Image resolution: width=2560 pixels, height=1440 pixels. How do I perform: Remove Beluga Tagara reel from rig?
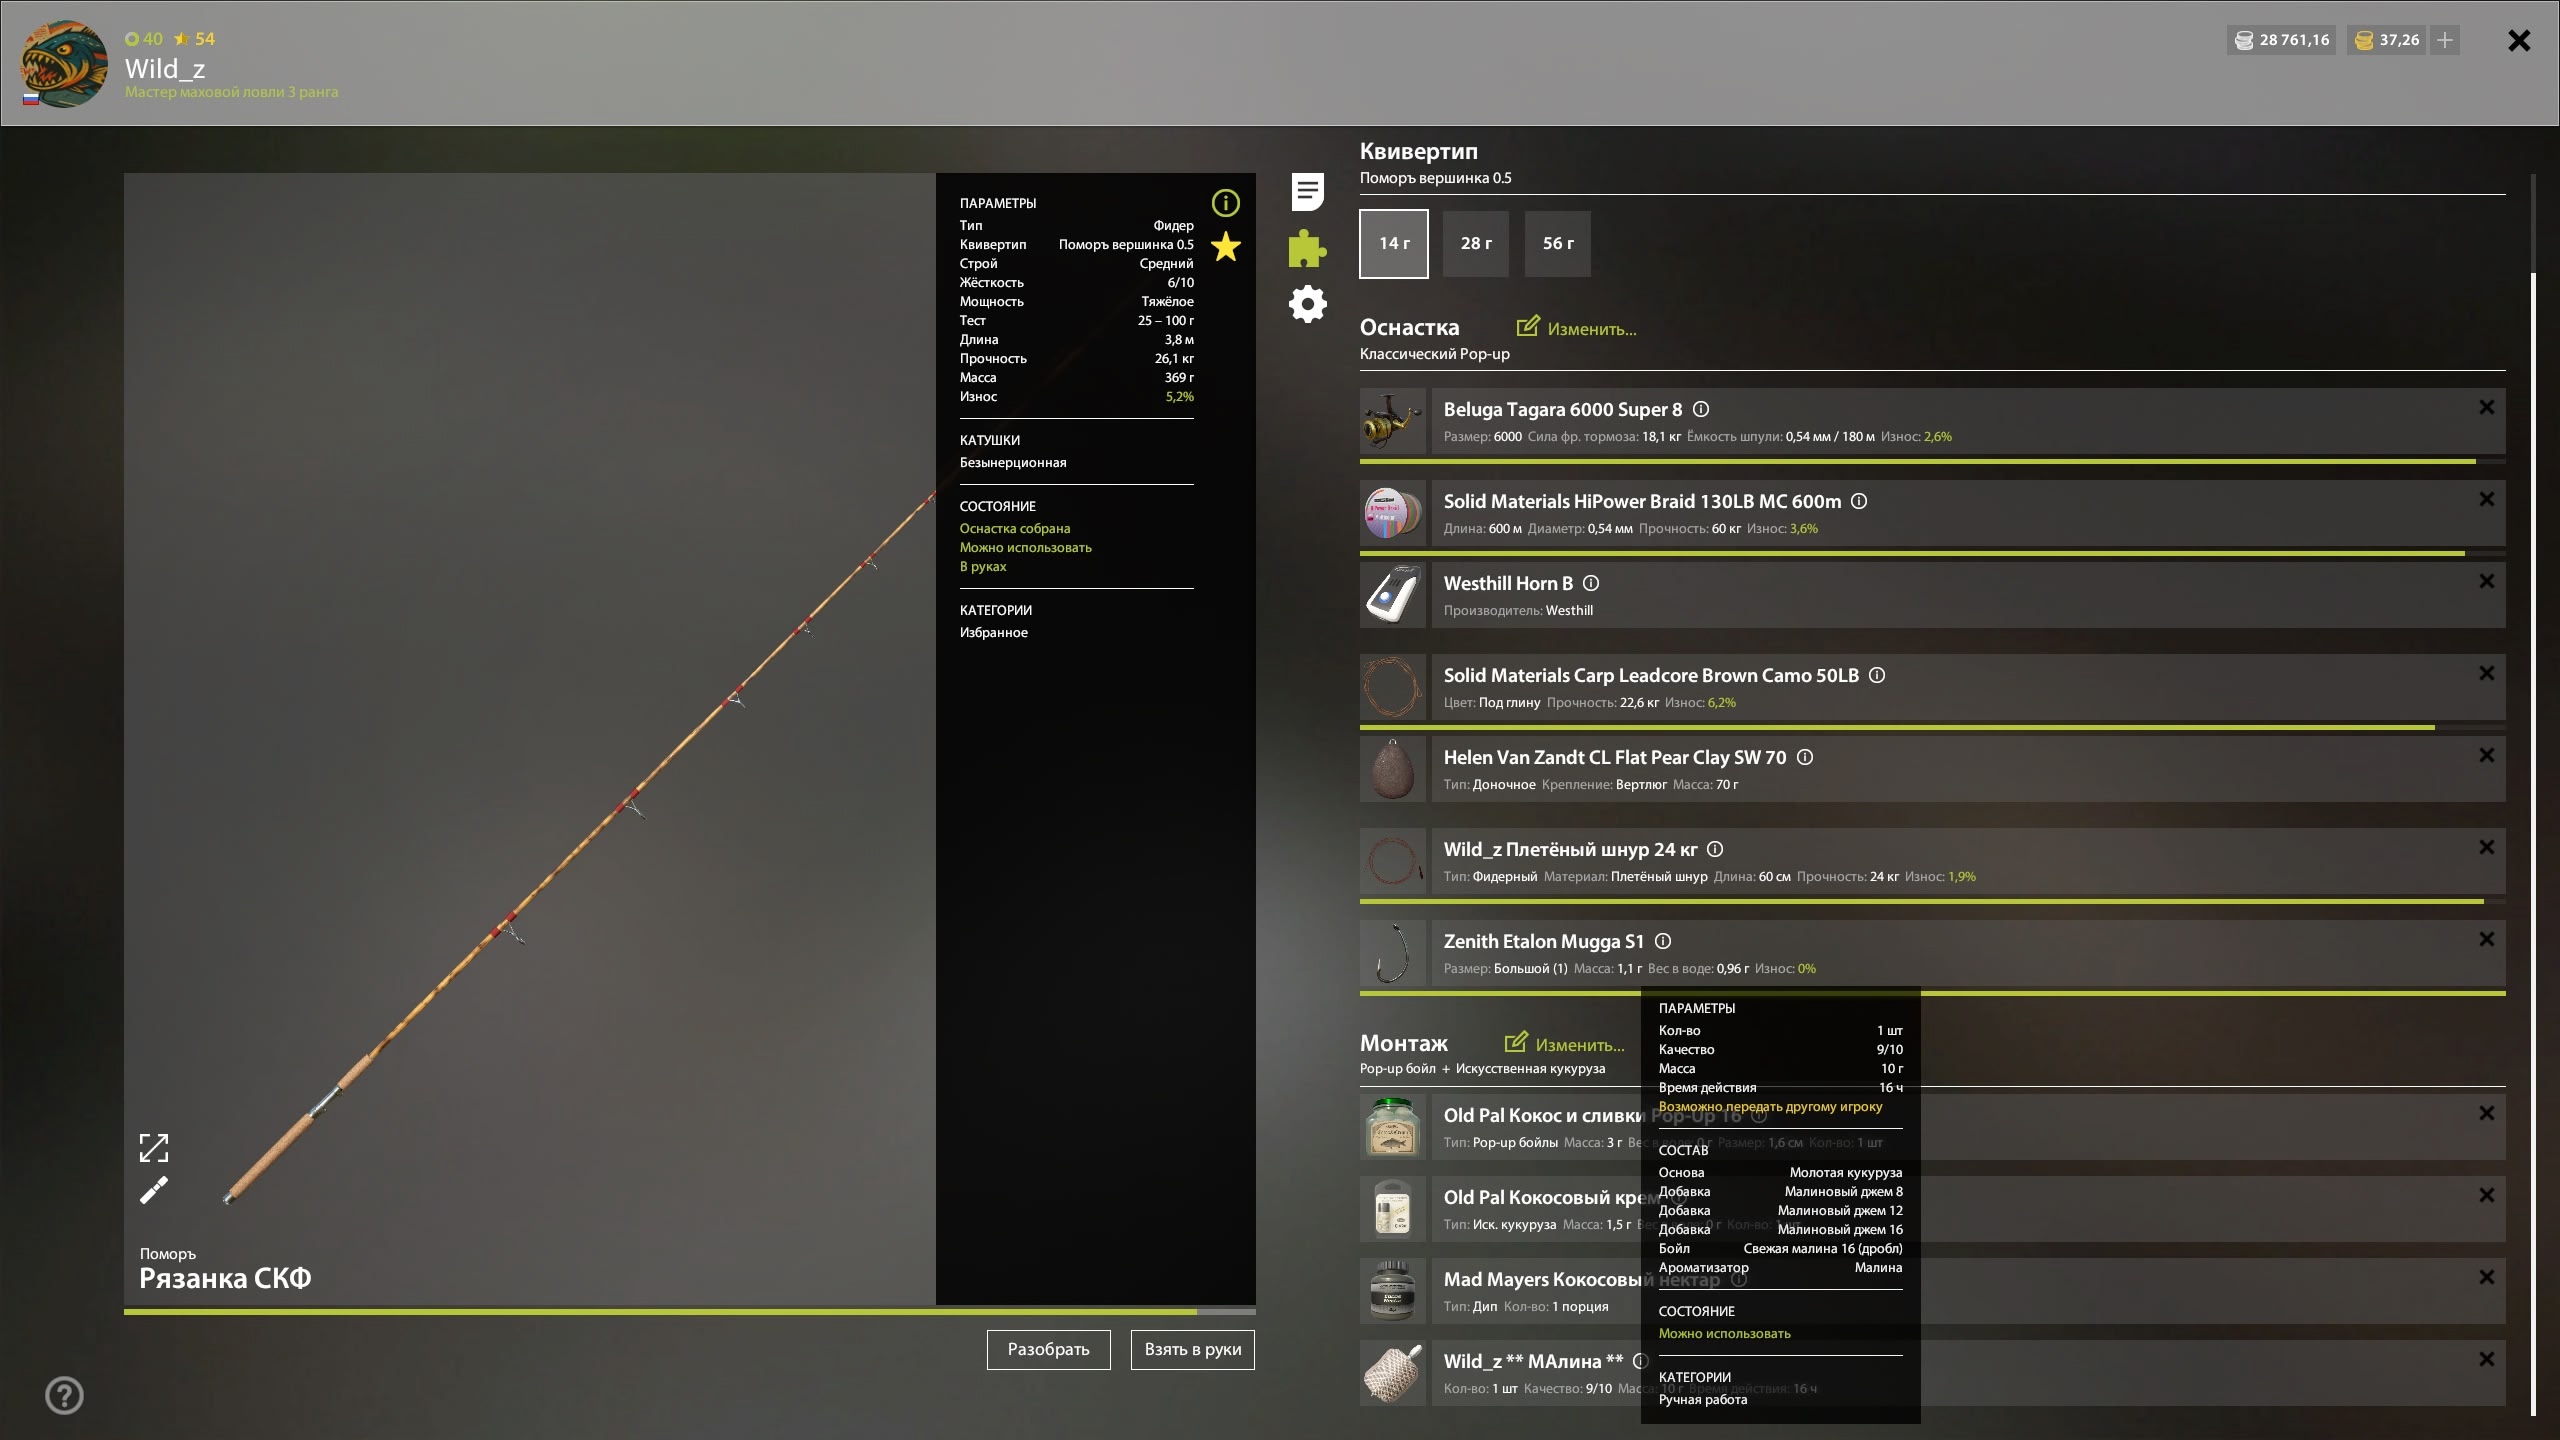(2486, 407)
